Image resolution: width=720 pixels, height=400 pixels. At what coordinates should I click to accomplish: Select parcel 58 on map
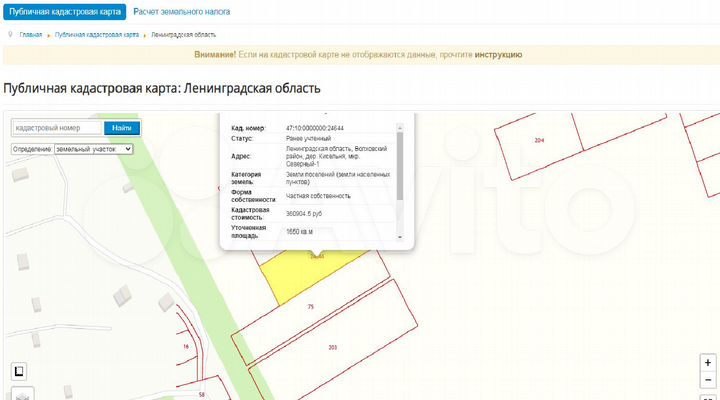(202, 394)
